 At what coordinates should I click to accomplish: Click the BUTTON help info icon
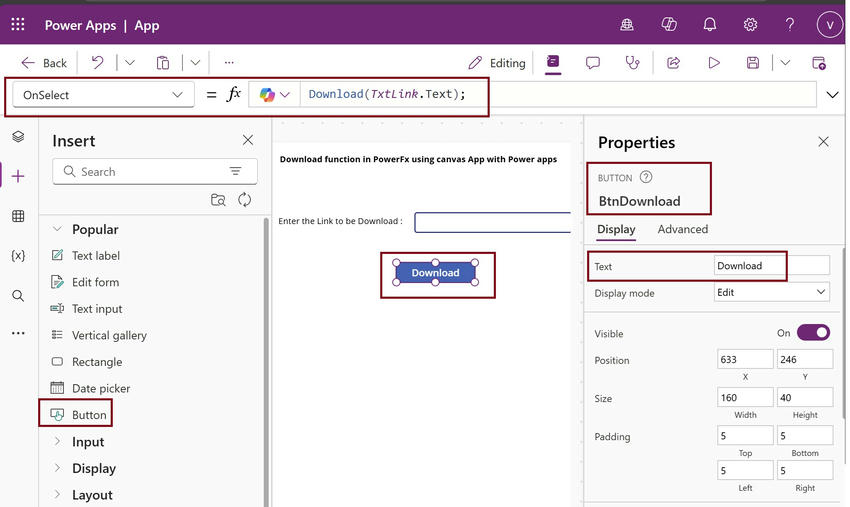(x=646, y=177)
